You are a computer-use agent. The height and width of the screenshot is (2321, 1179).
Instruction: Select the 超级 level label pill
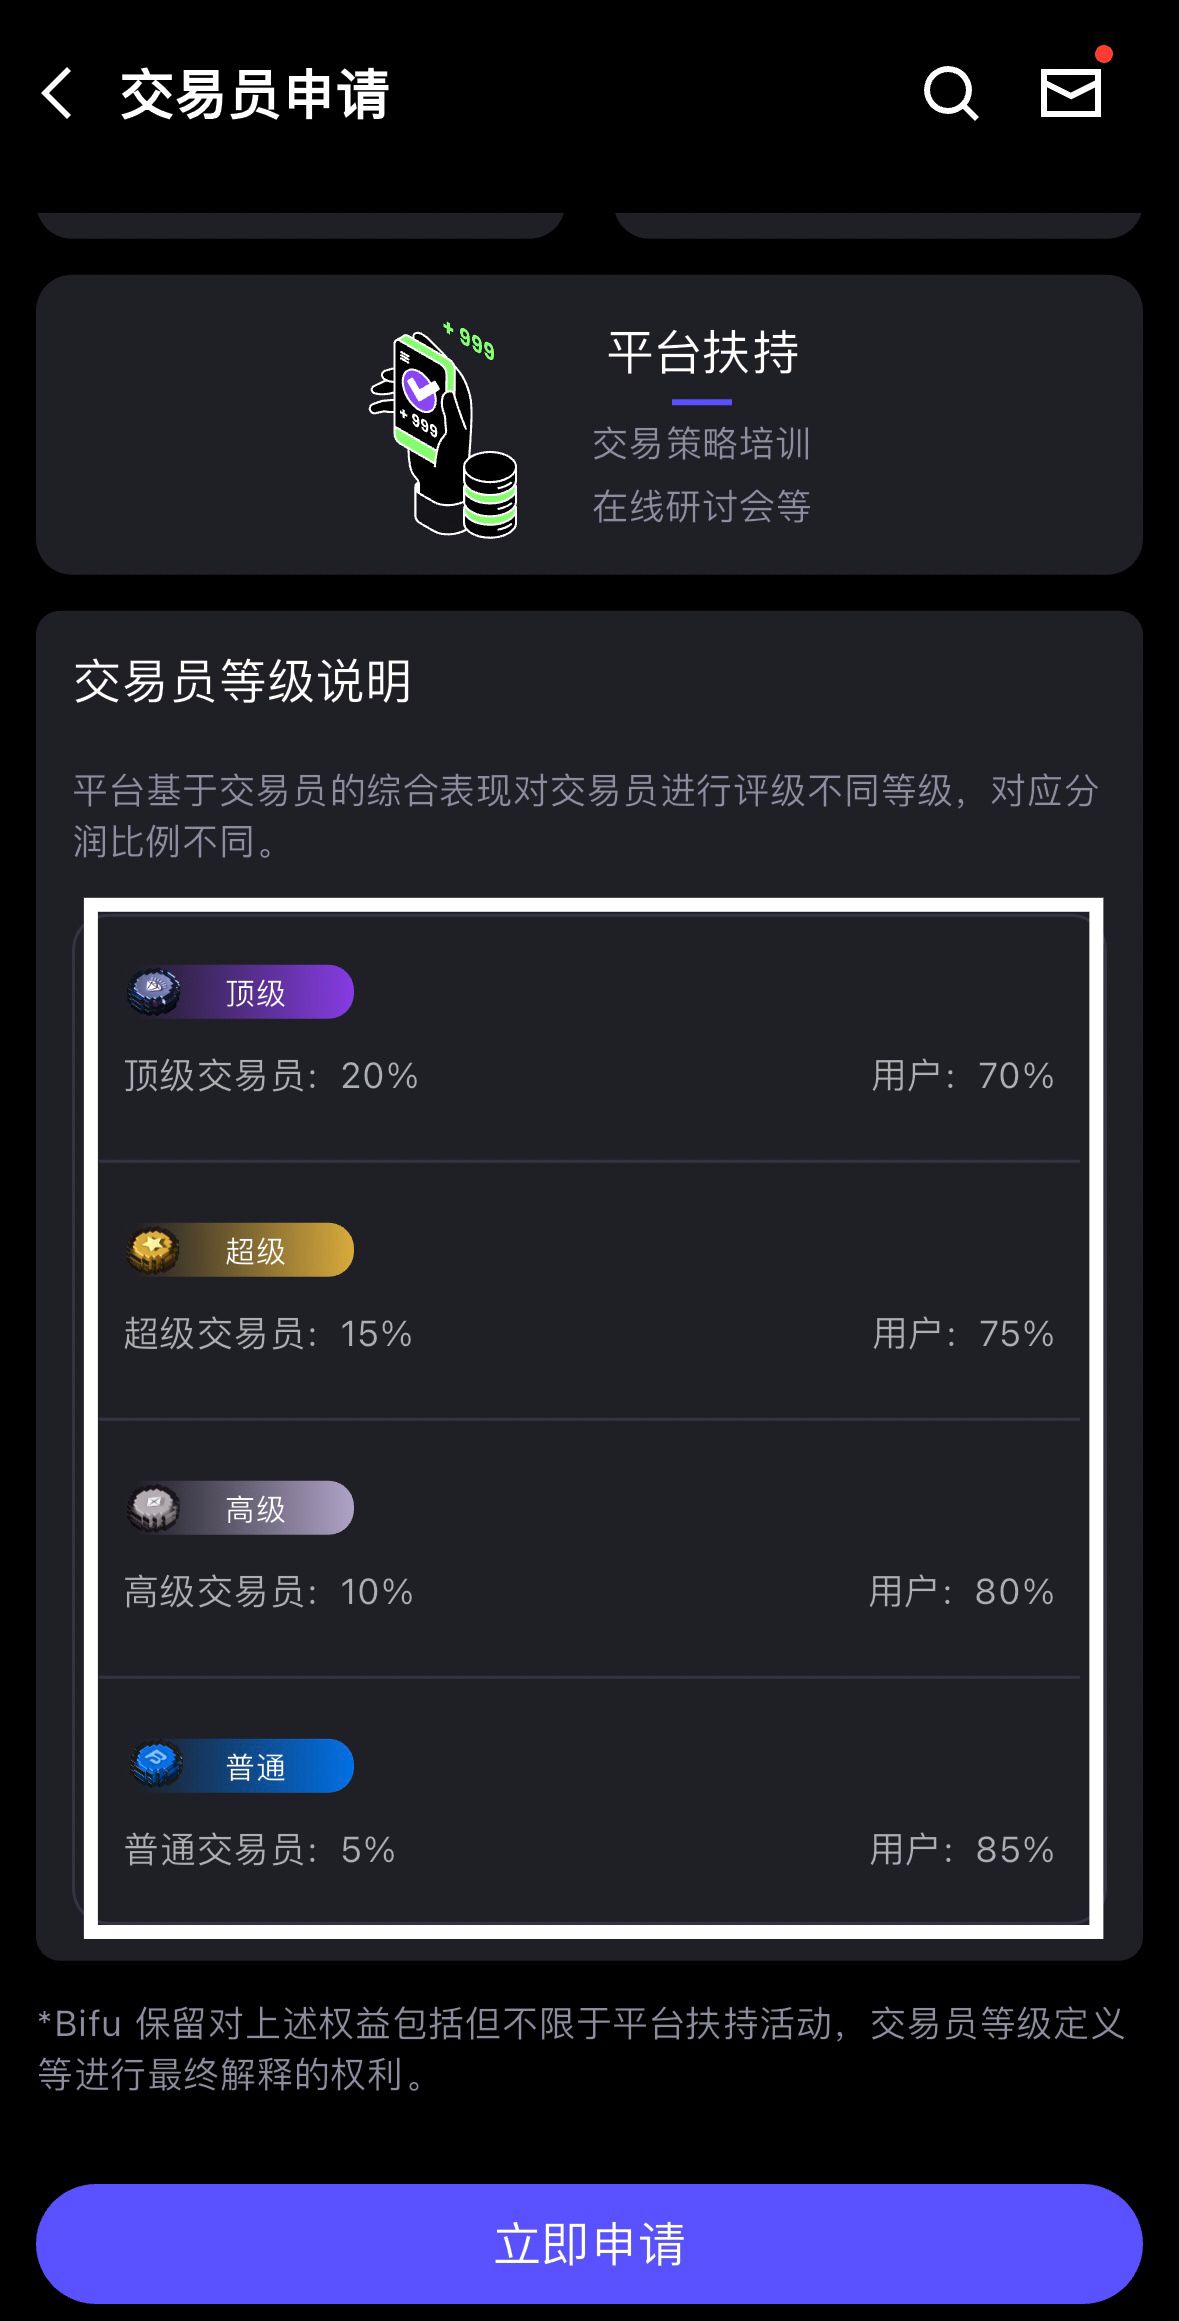click(x=256, y=1250)
